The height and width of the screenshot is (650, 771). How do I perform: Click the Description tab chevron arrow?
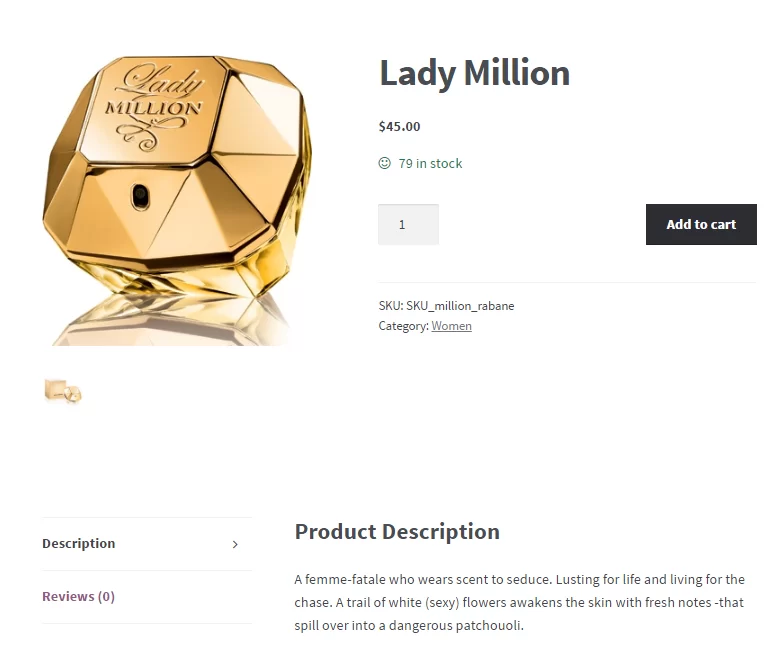point(235,545)
